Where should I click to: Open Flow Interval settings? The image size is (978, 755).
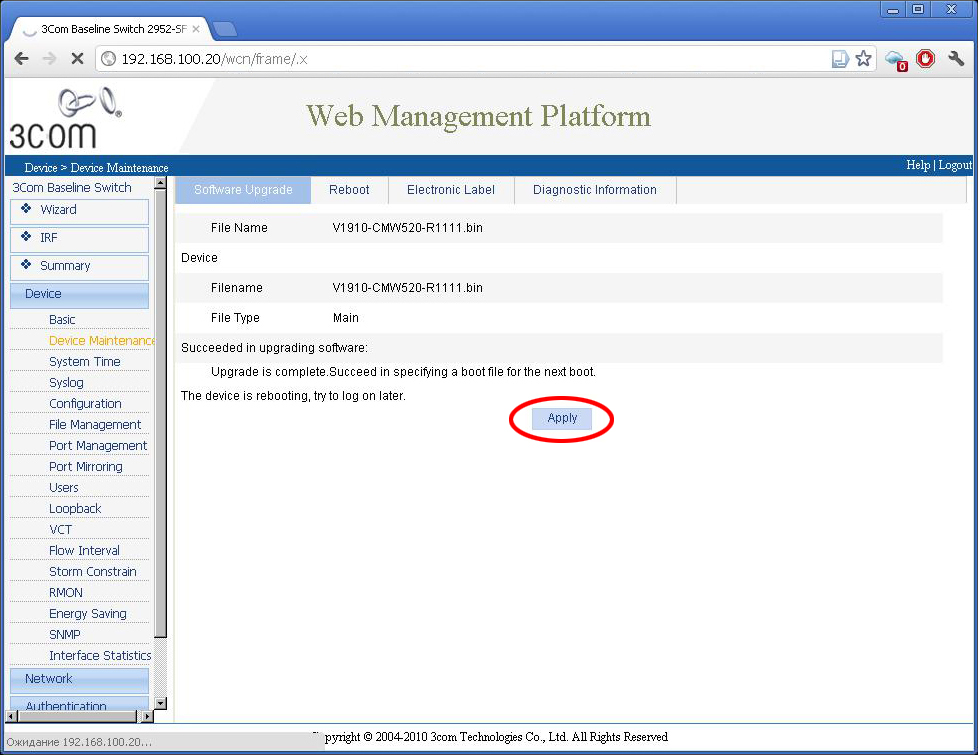point(84,551)
